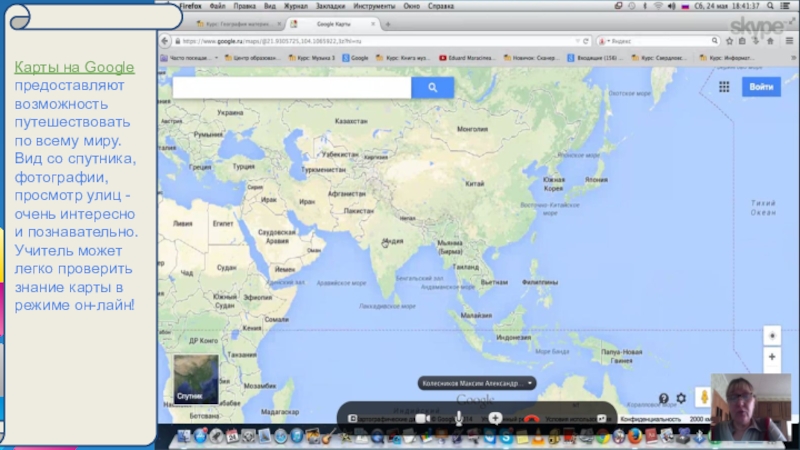Close the Google Карты tab
This screenshot has height=450, width=800.
pos(373,24)
